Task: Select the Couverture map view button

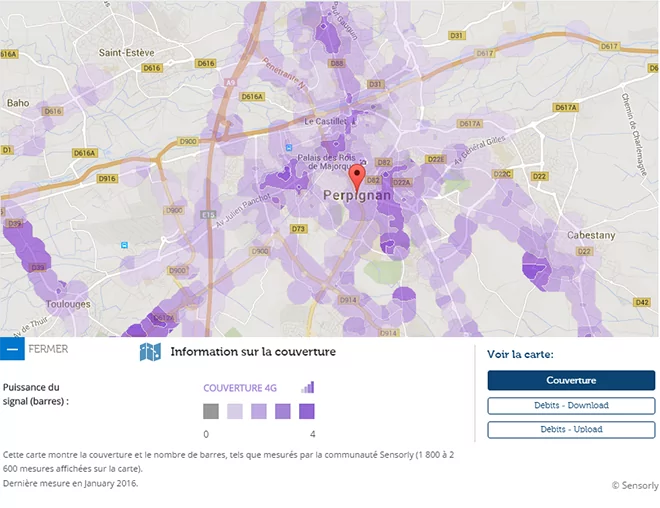Action: [571, 380]
